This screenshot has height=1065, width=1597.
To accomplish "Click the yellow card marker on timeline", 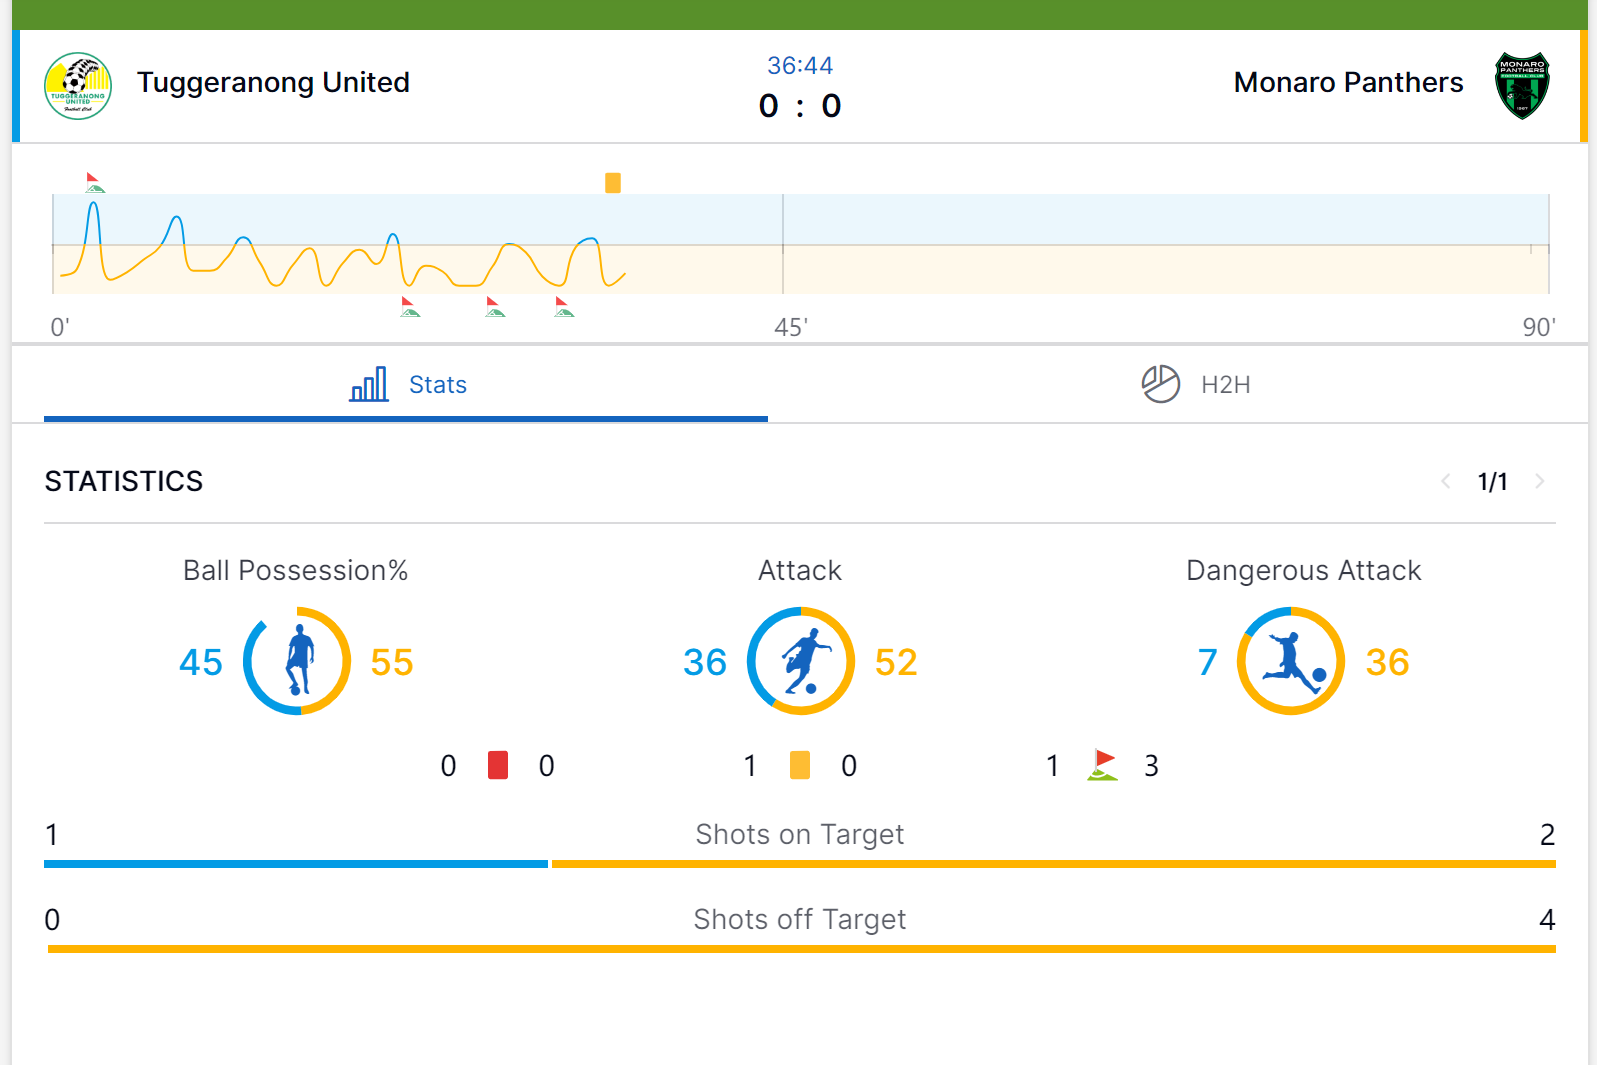I will [613, 182].
